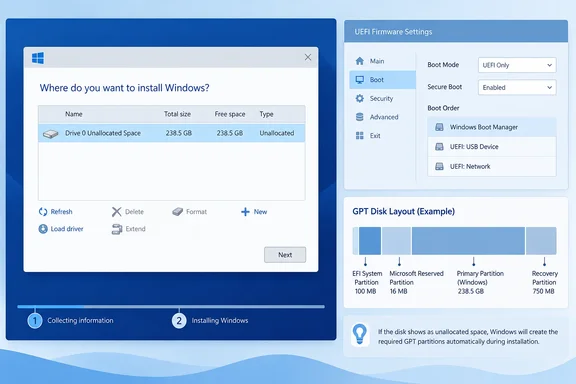
Task: Click the lightbulb tip icon
Action: 360,334
